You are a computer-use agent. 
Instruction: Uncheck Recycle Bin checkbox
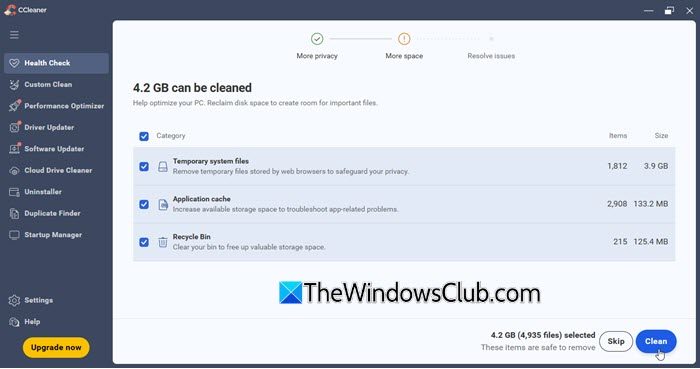click(144, 242)
